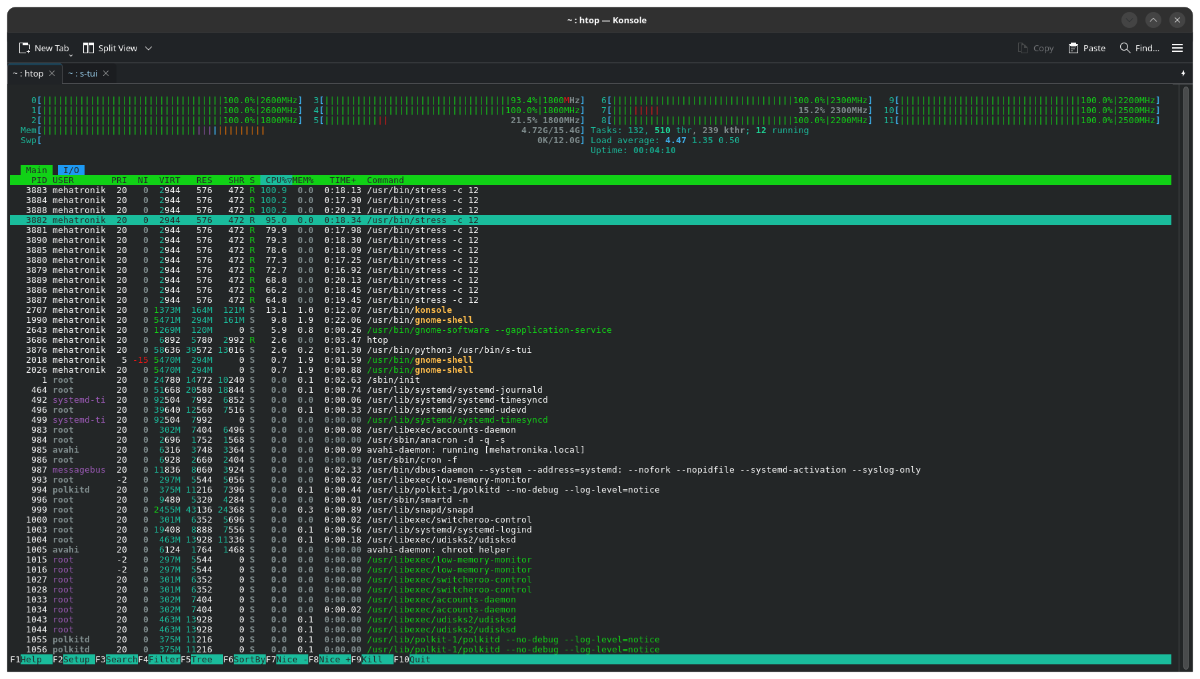Screen dimensions: 1200x679
Task: Click the Command column header
Action: (386, 180)
